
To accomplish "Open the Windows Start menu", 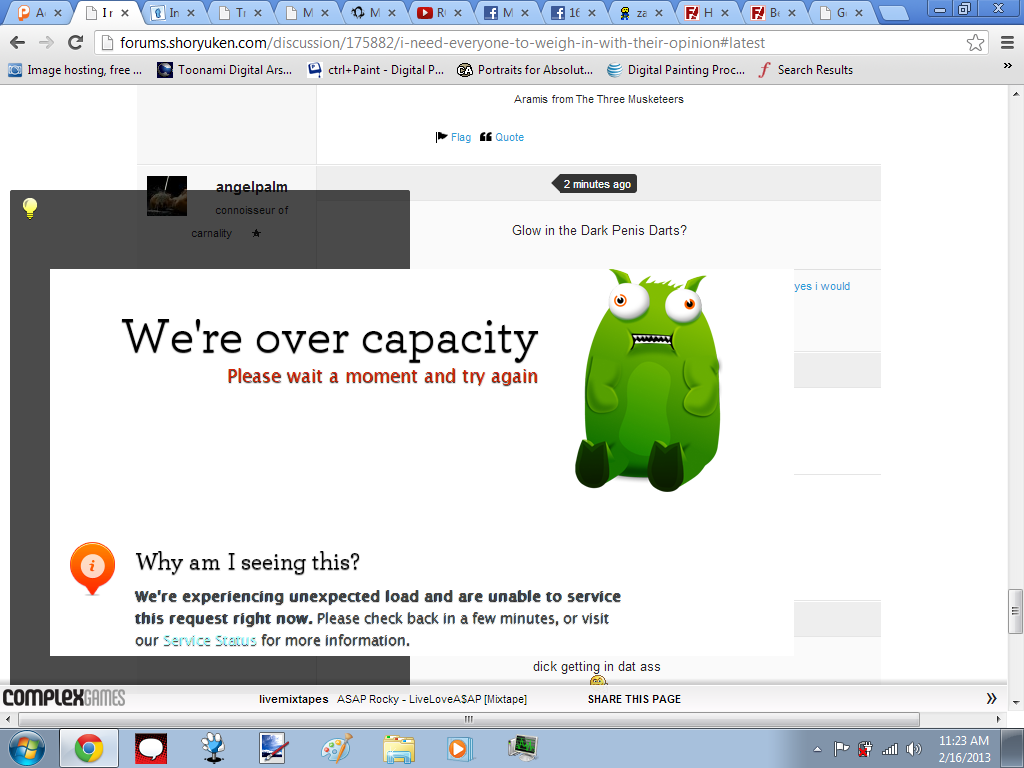I will point(27,748).
